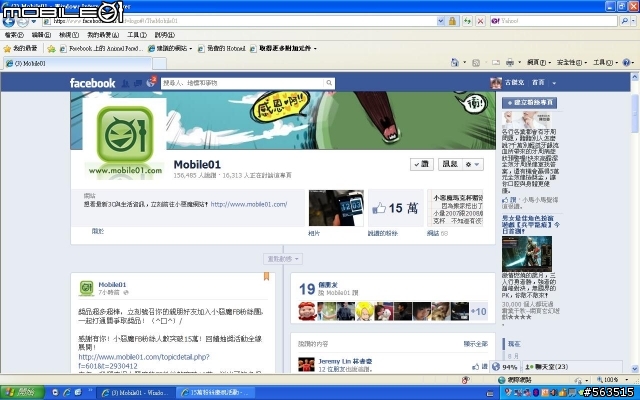Click the +10 more friends tile
640x400 pixels.
(479, 312)
